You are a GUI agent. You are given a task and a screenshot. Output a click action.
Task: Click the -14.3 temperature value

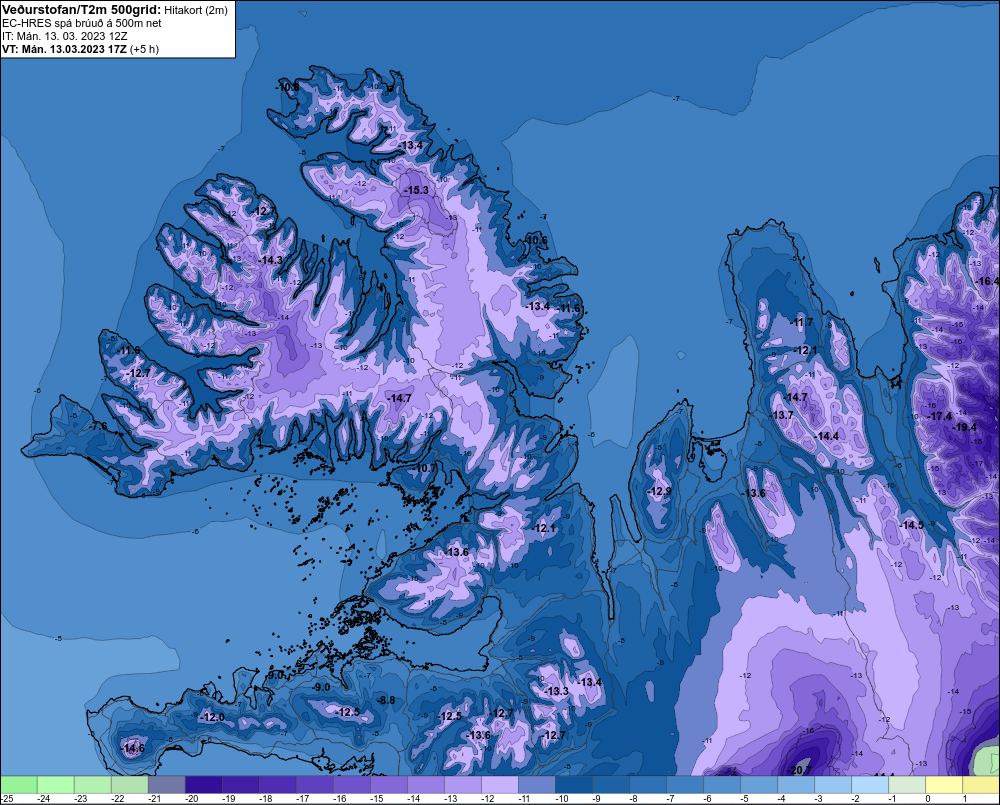tap(270, 260)
